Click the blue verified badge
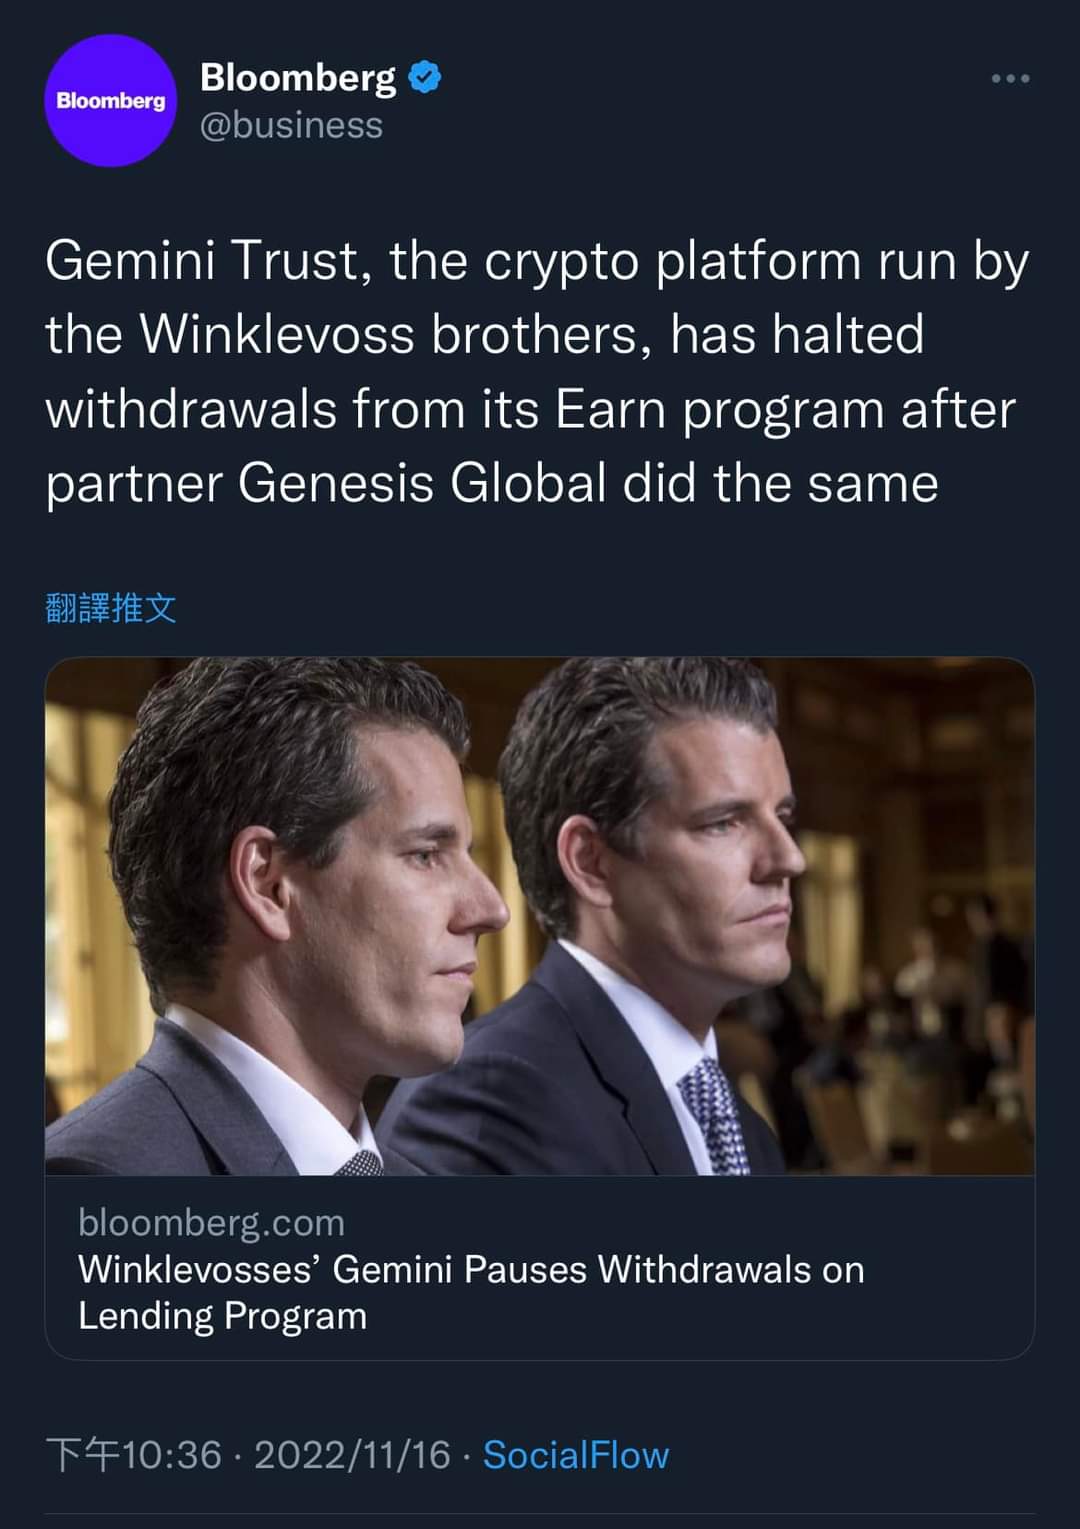Screen dimensions: 1080x1529 coord(425,77)
